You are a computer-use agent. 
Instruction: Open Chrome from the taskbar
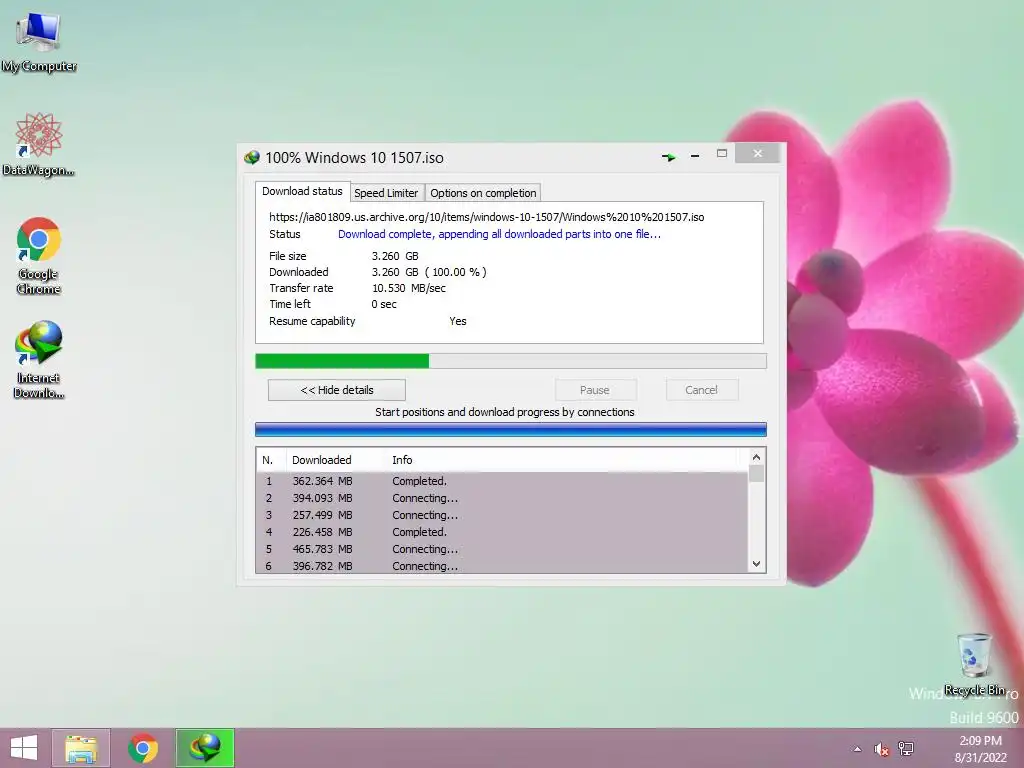click(x=143, y=748)
